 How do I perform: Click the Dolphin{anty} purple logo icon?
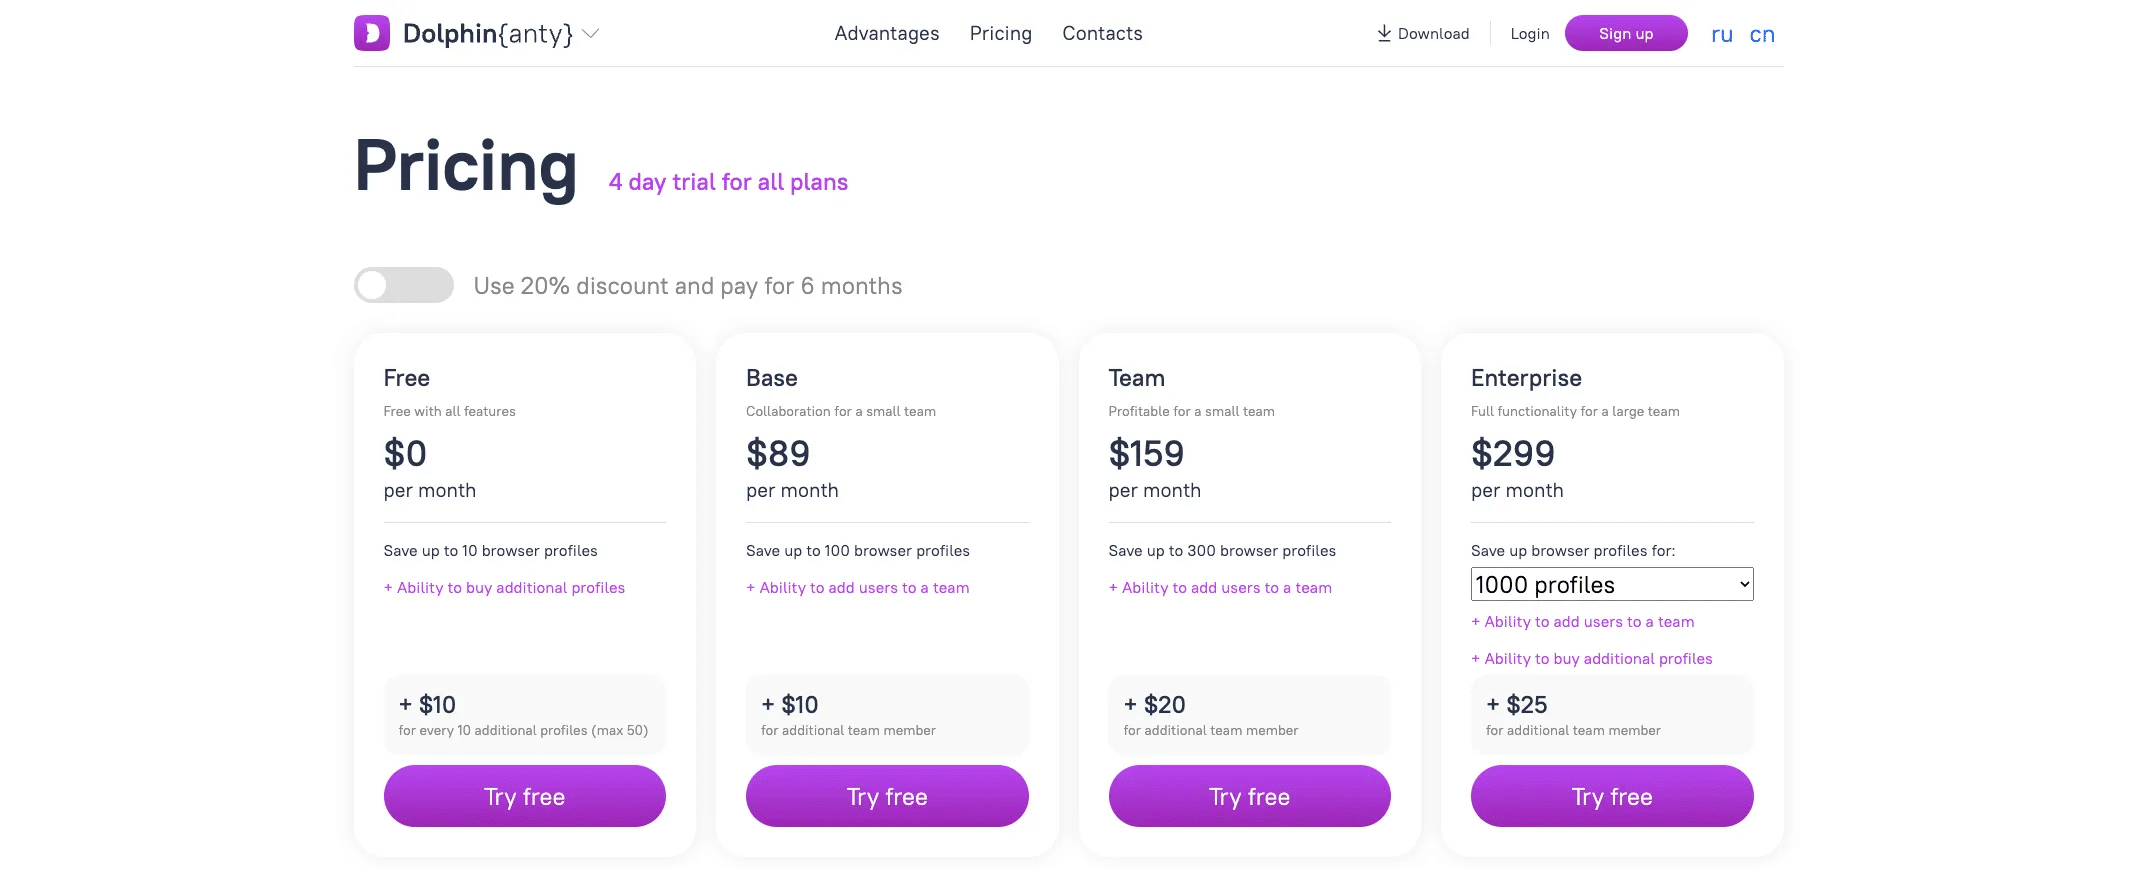point(371,33)
